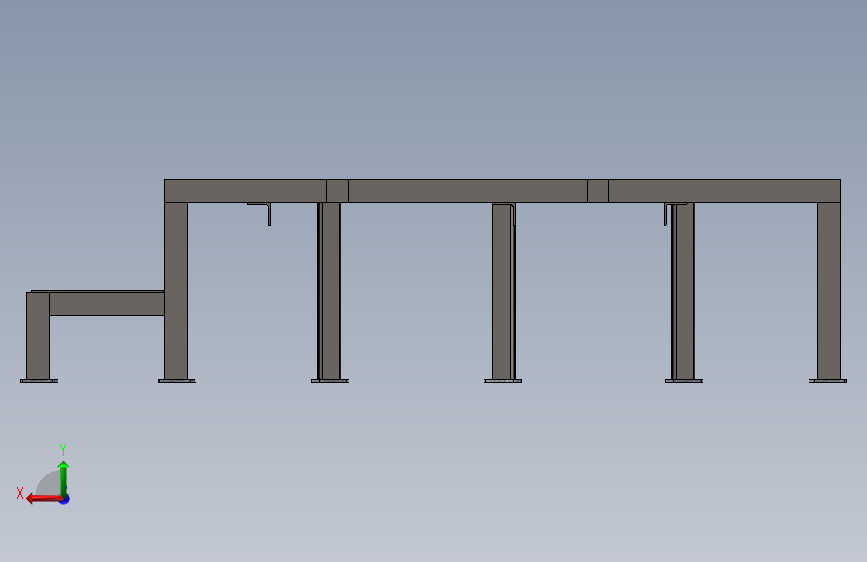Select the short far-left leg of the frame
The height and width of the screenshot is (562, 867).
(x=38, y=336)
